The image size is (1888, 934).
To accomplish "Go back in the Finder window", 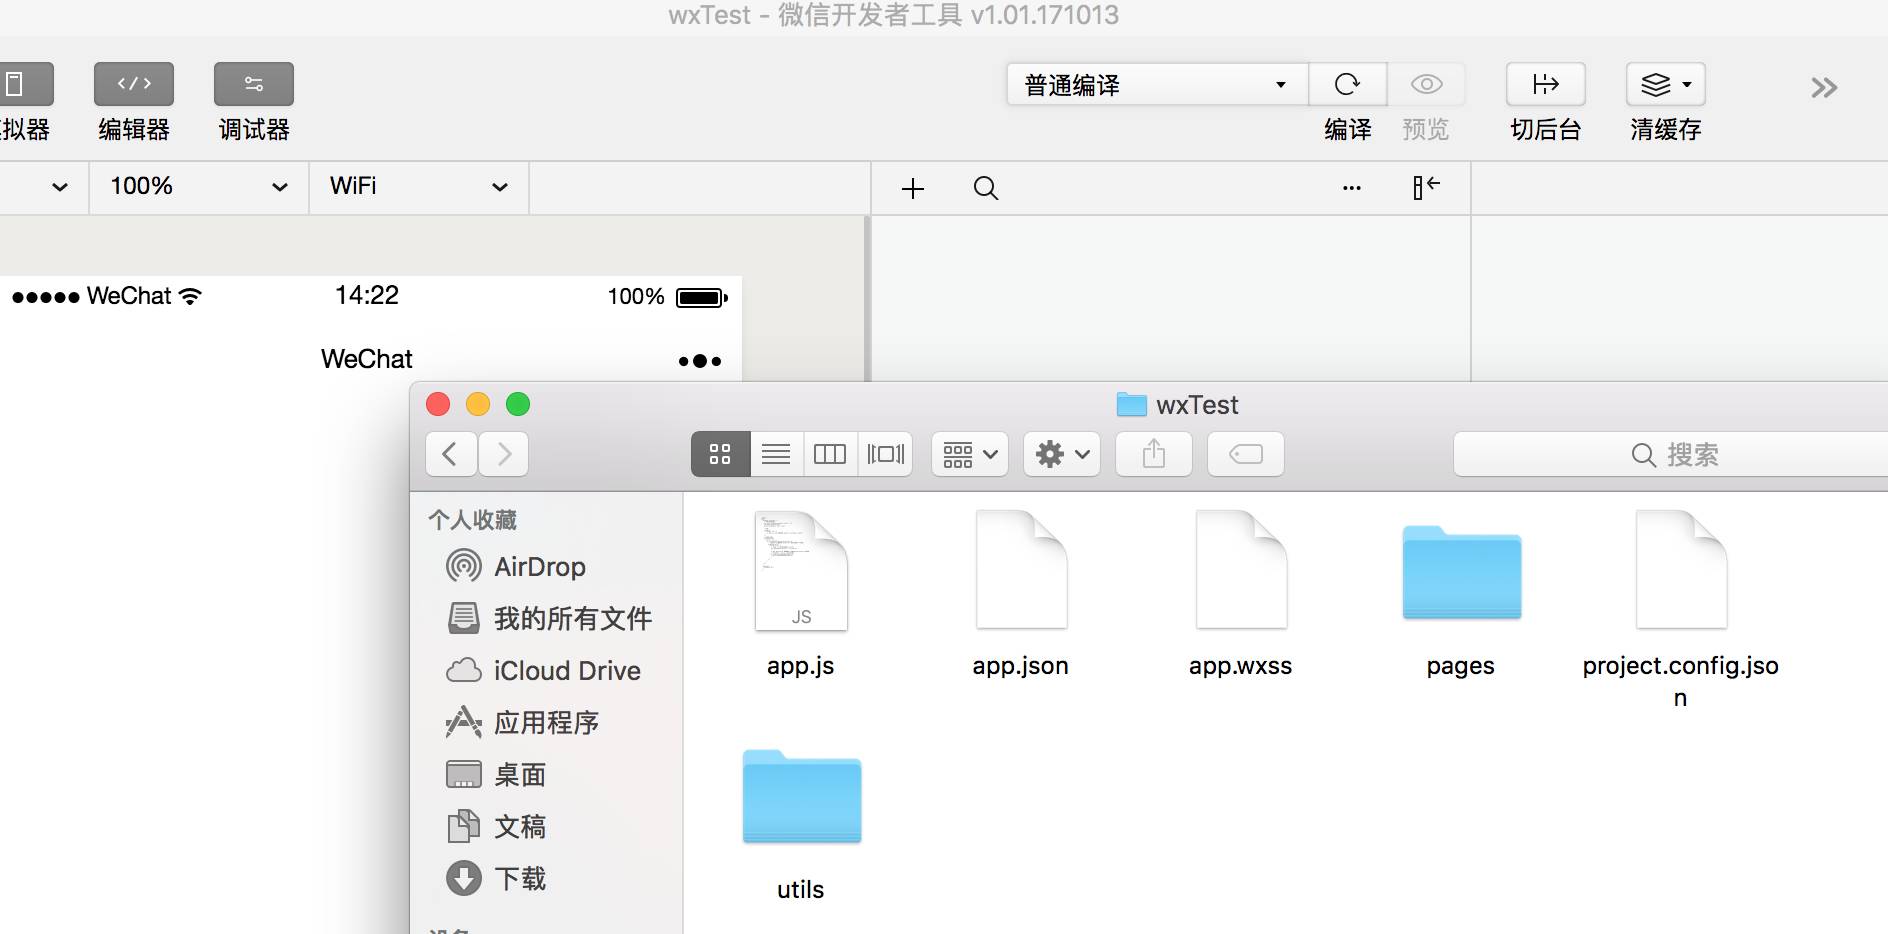I will tap(451, 455).
